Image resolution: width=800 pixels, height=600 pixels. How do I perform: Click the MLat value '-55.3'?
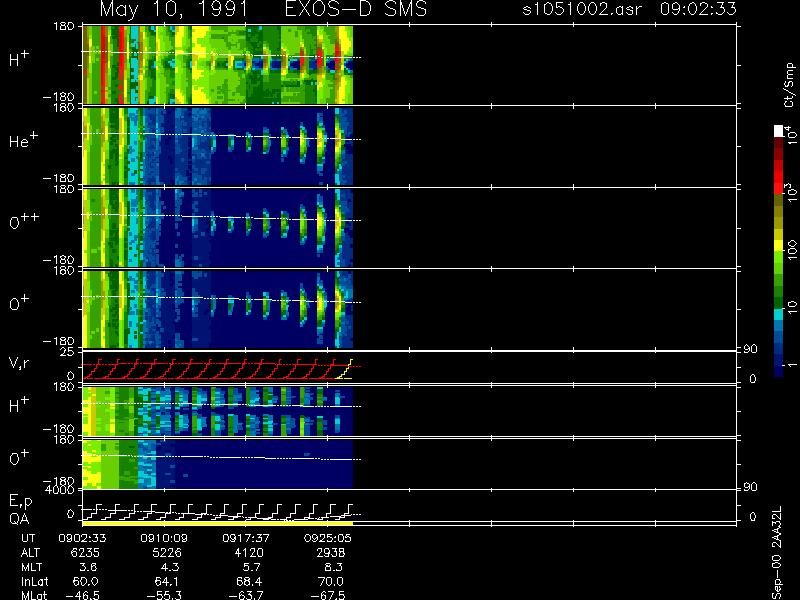pos(164,595)
